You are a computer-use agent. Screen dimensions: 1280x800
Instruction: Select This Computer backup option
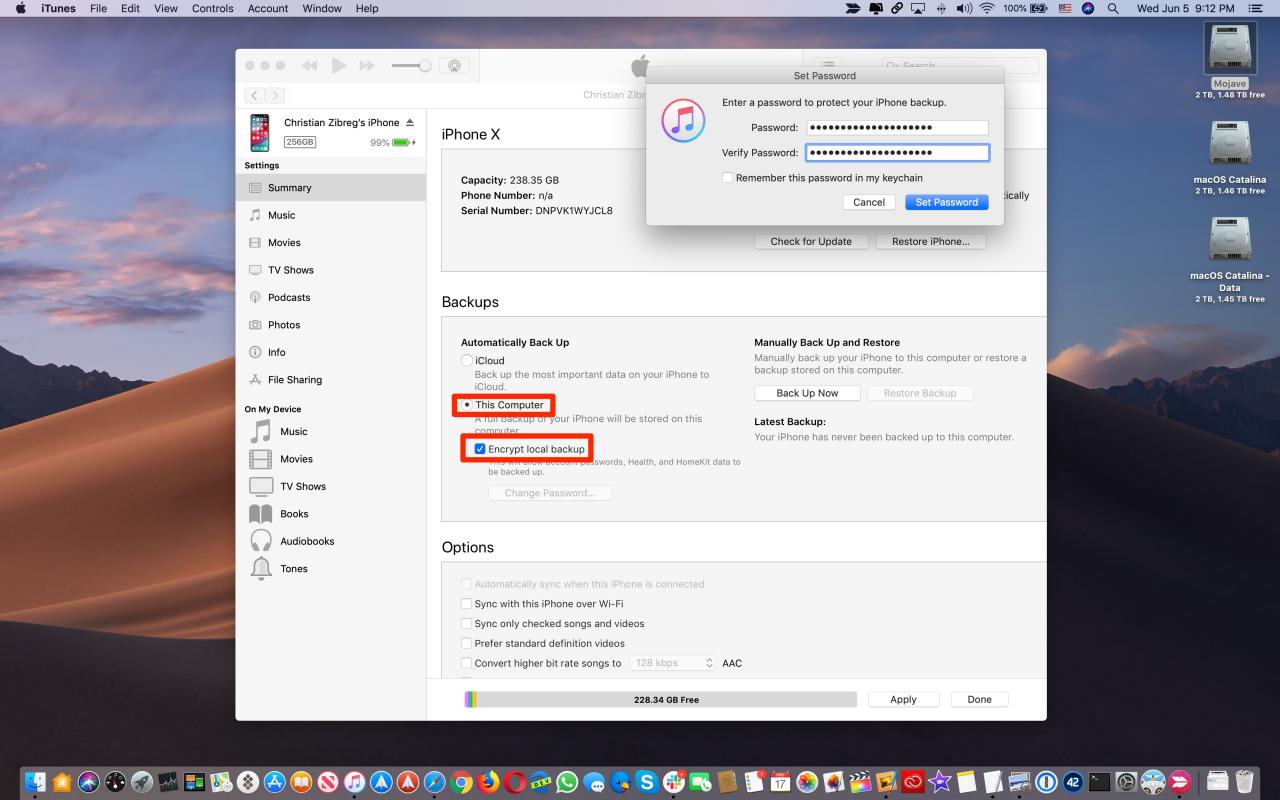(467, 405)
